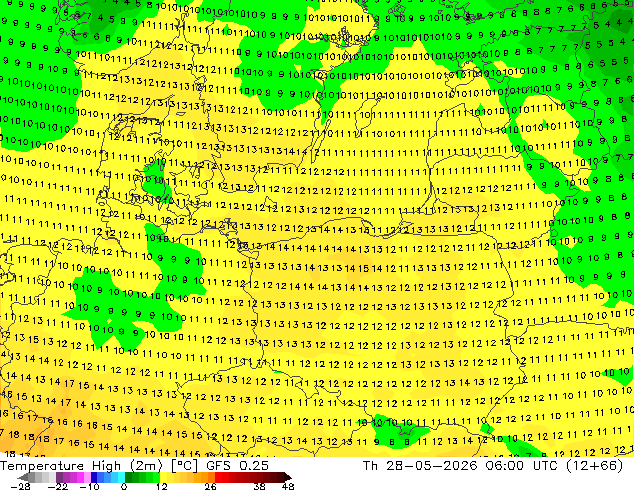
Task: Click the '48' legend scale value
Action: pyautogui.click(x=288, y=486)
